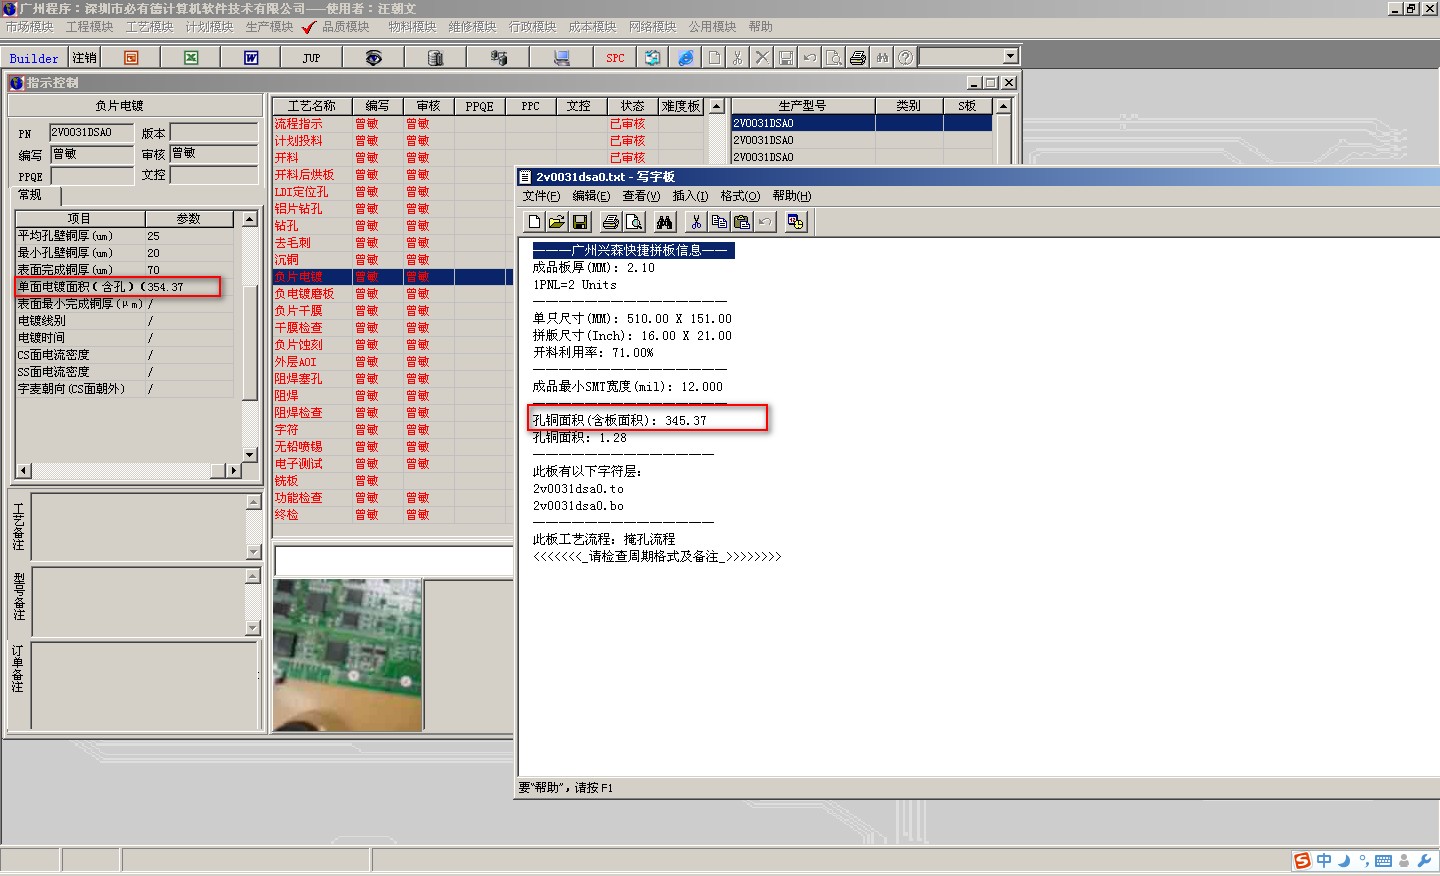Click the Word icon in main toolbar

click(x=251, y=58)
